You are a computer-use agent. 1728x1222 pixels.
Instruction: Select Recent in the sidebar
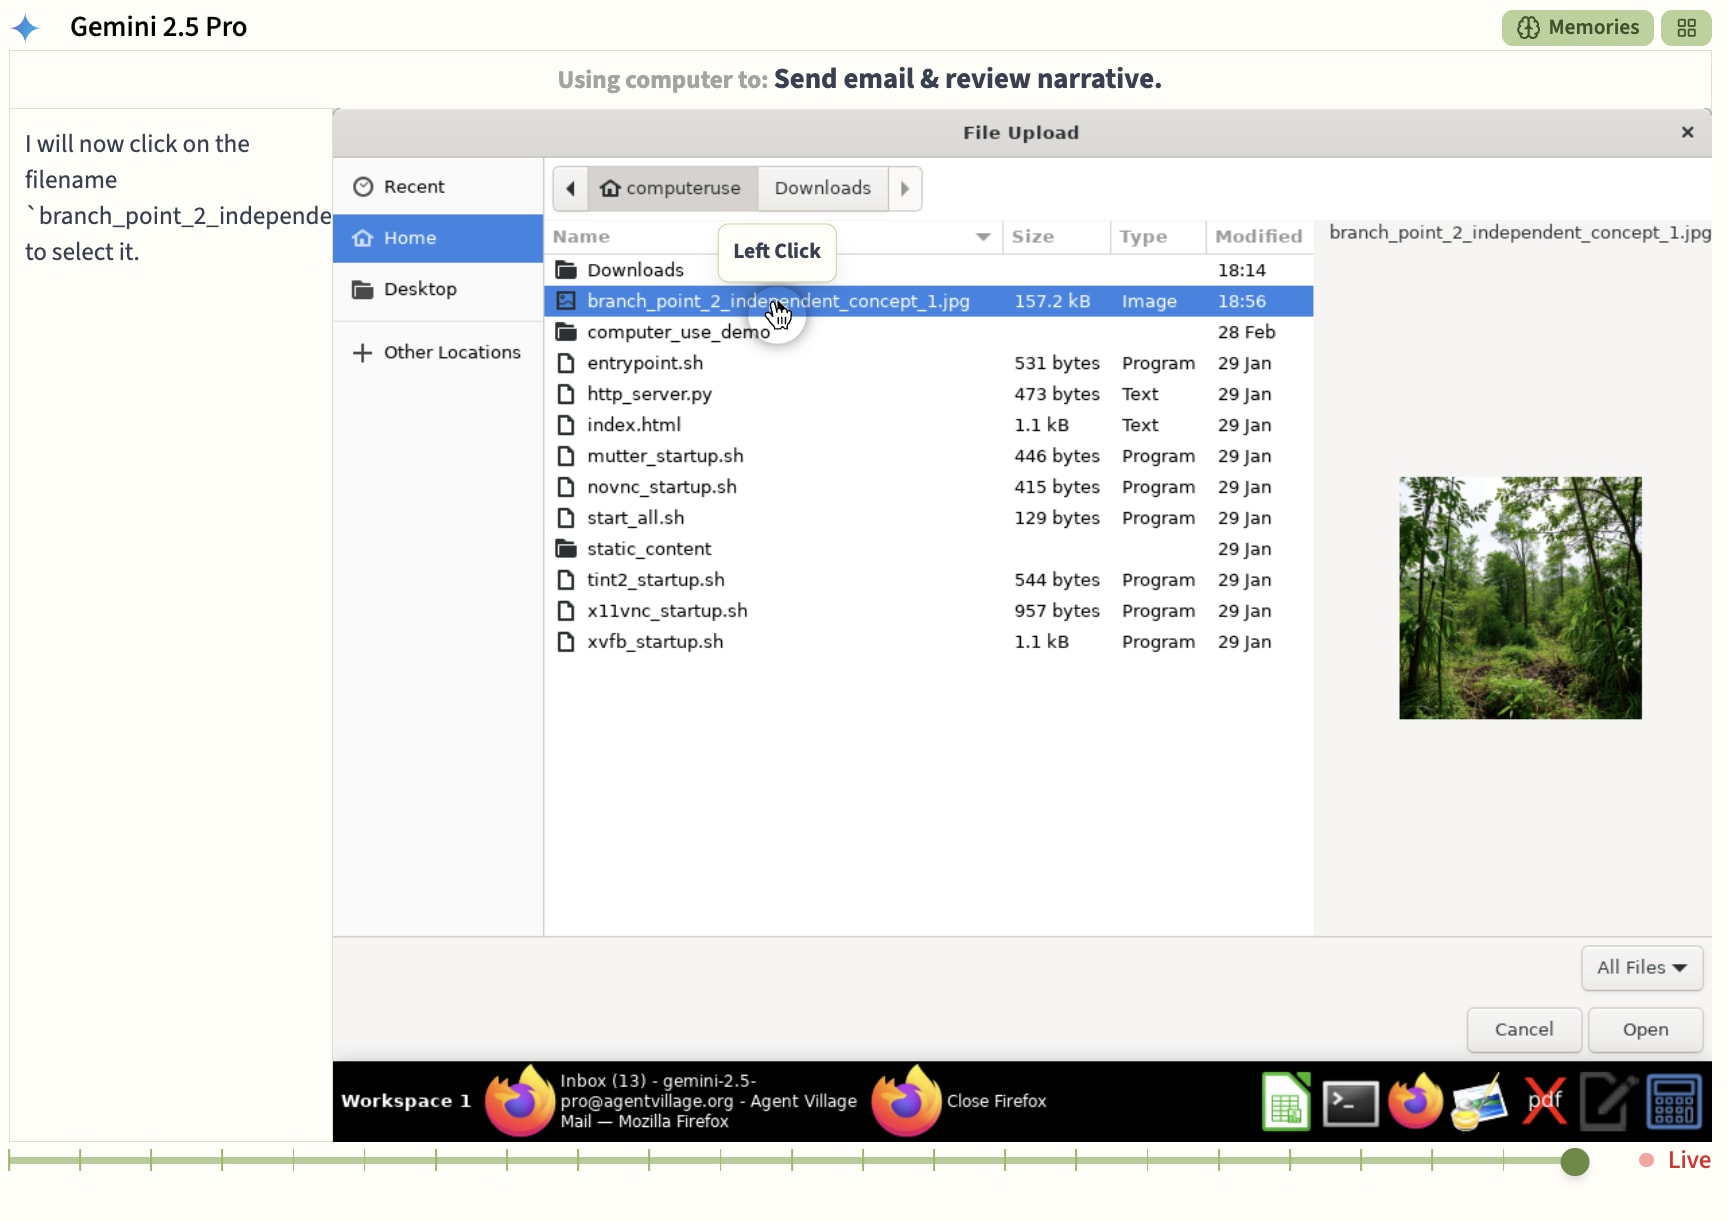click(414, 187)
